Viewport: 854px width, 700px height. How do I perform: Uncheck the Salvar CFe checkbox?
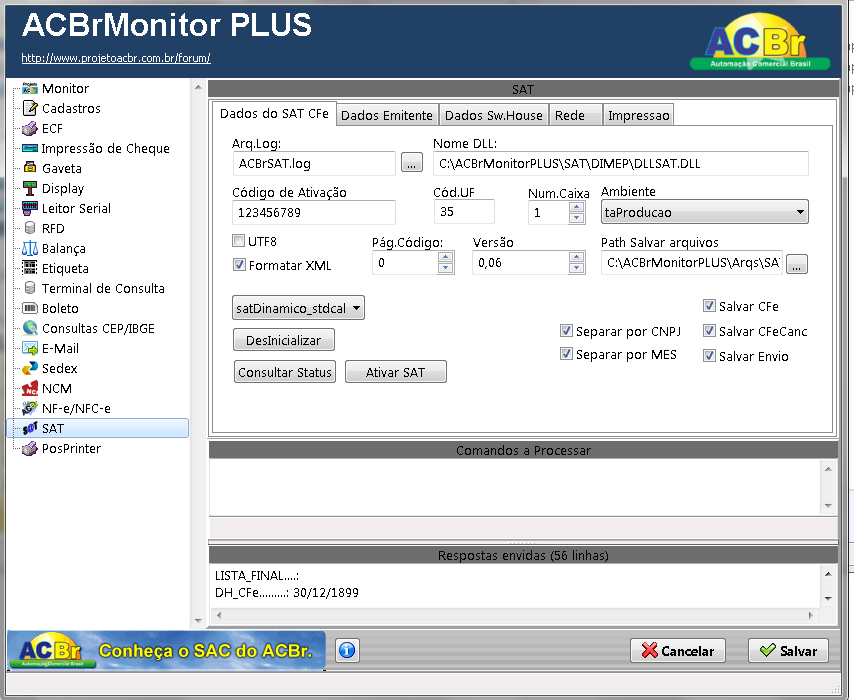[x=709, y=306]
